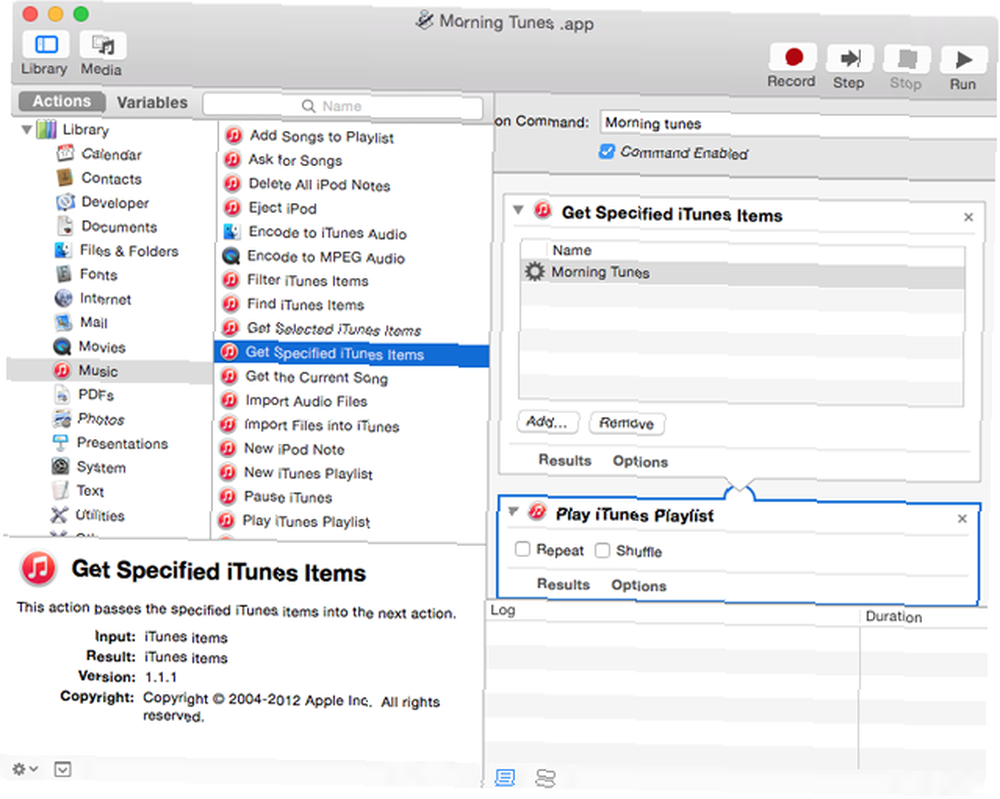Toggle the Command Enabled checkbox
This screenshot has width=1000, height=799.
(x=607, y=151)
